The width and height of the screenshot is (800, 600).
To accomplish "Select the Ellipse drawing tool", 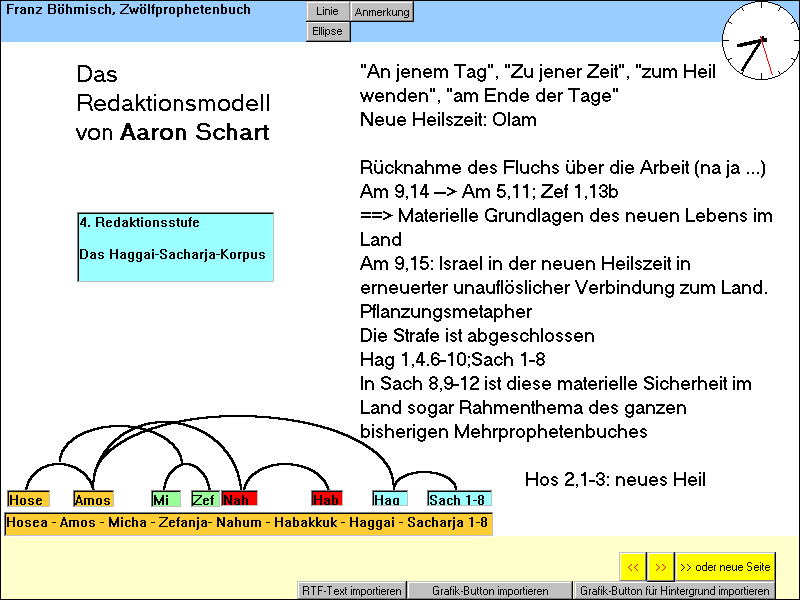I will tap(327, 31).
